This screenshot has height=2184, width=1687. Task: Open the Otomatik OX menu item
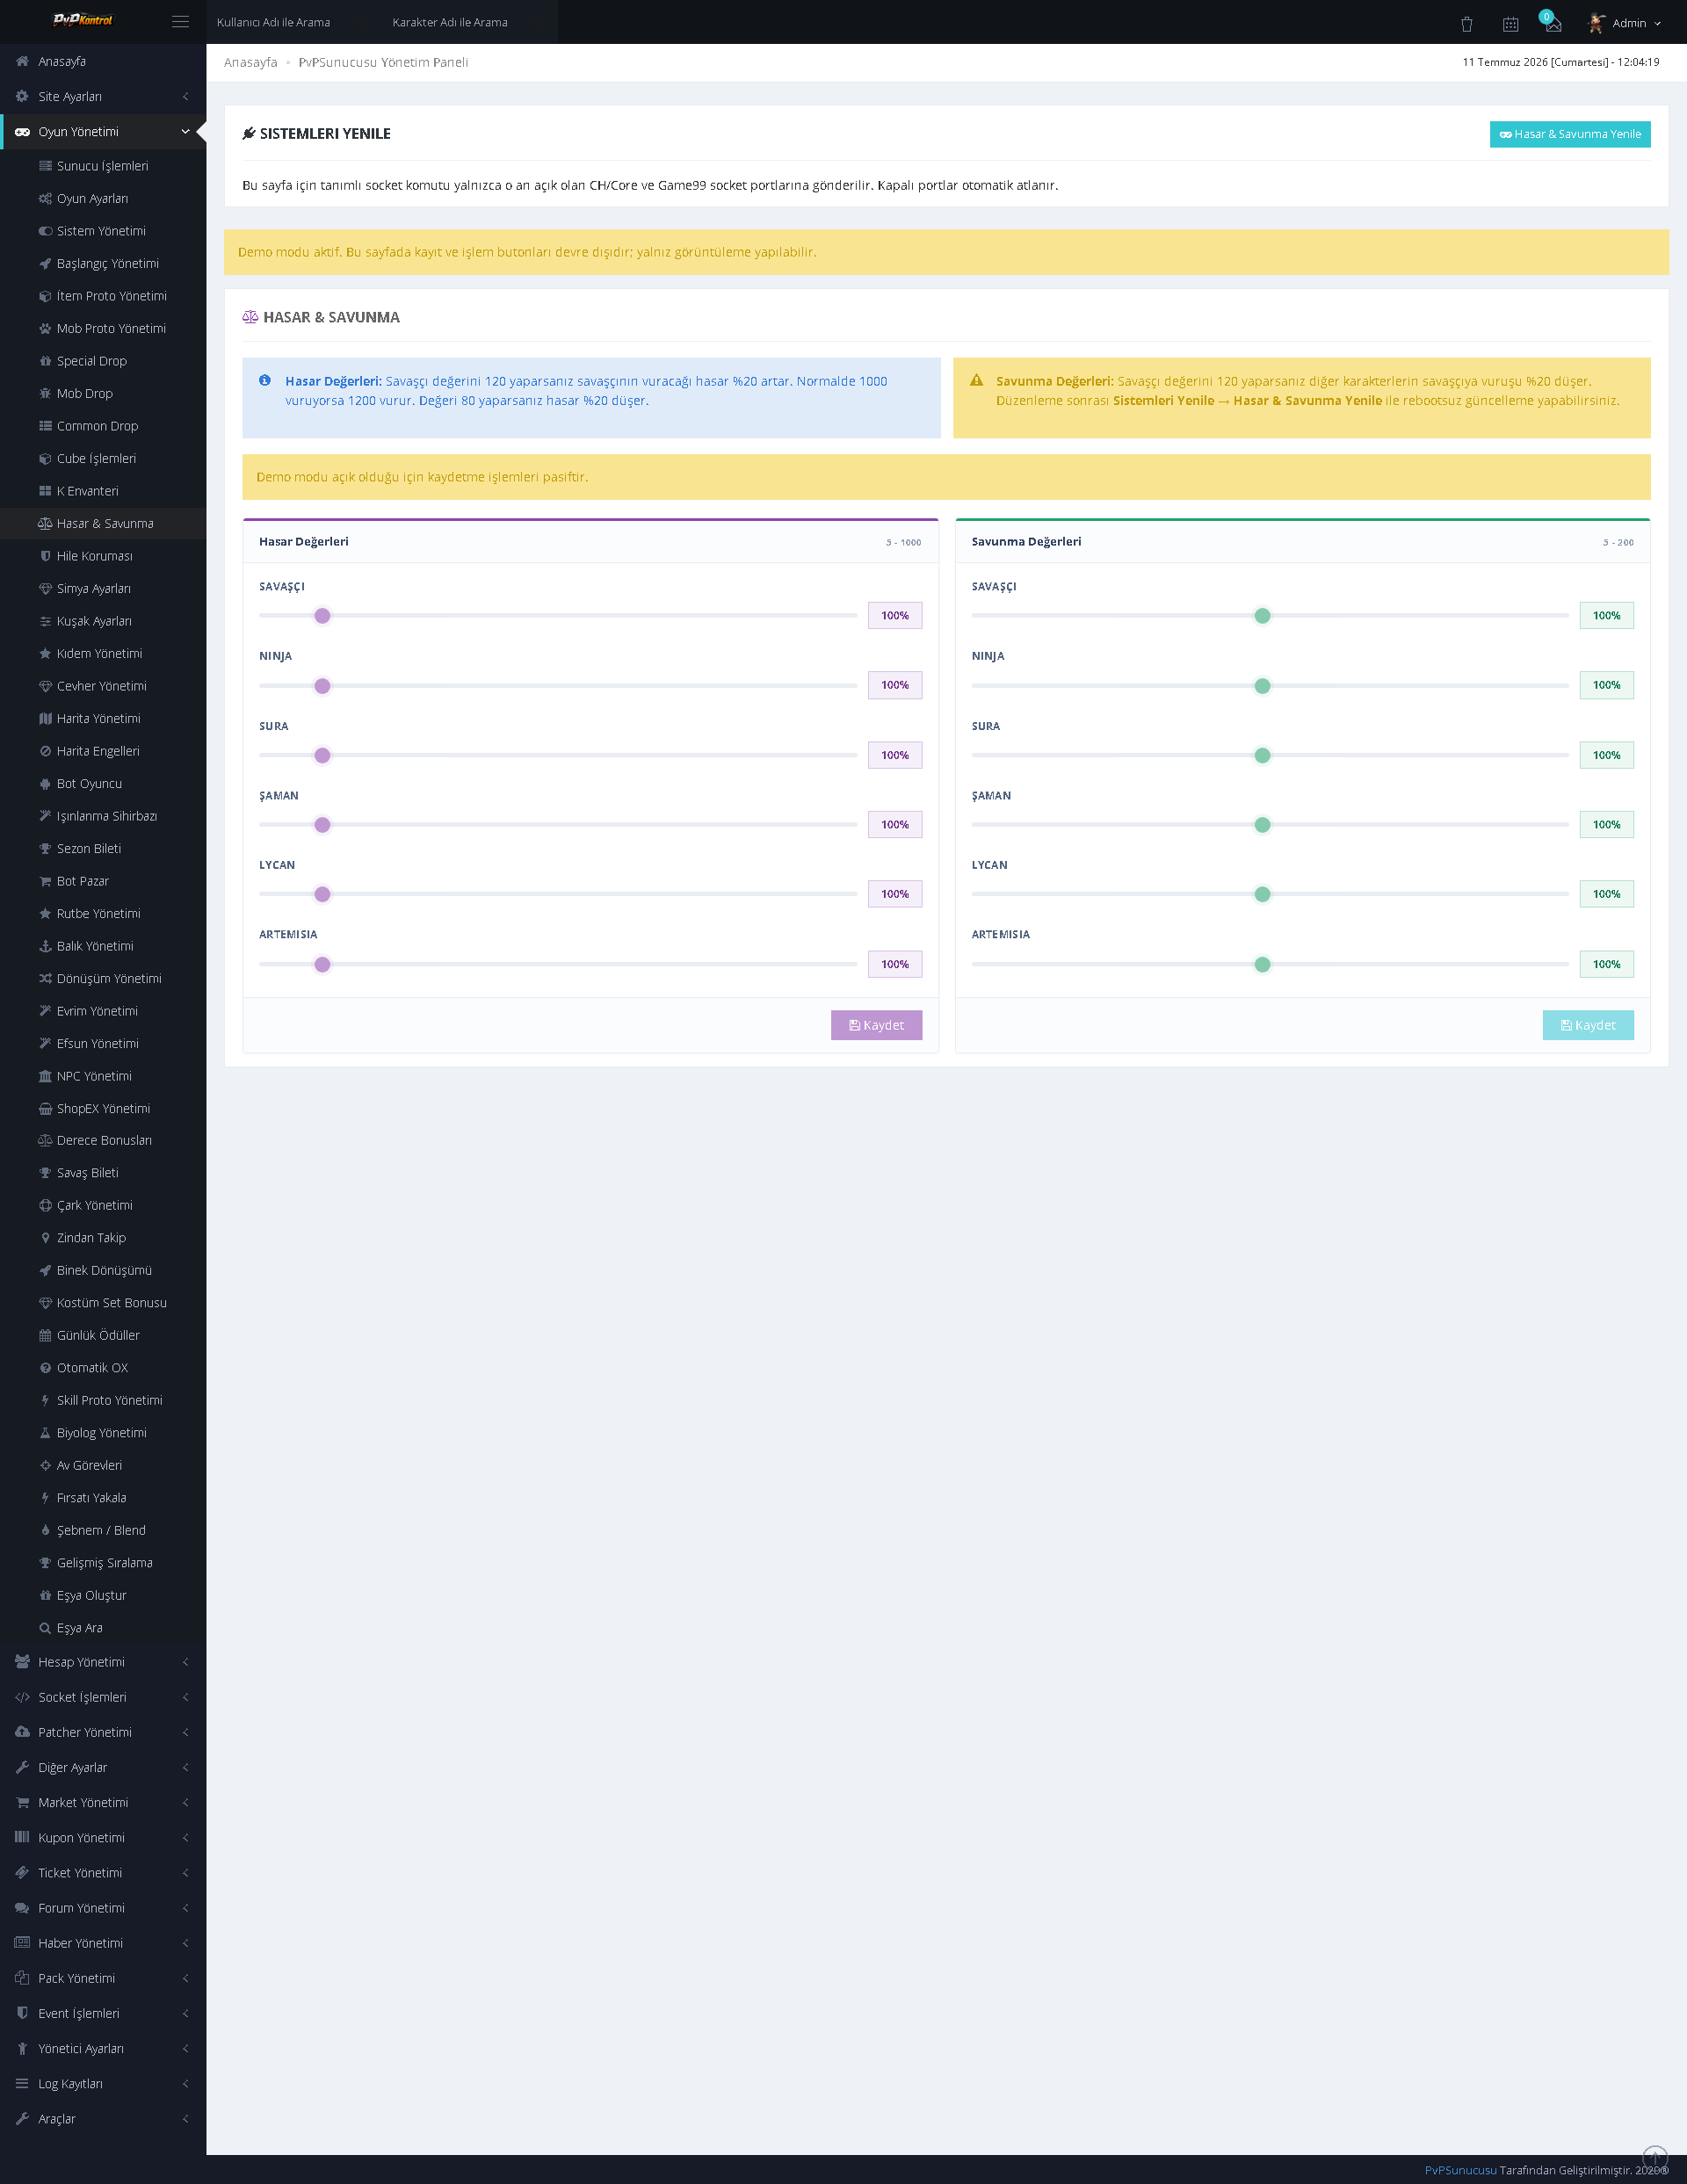pyautogui.click(x=103, y=1368)
